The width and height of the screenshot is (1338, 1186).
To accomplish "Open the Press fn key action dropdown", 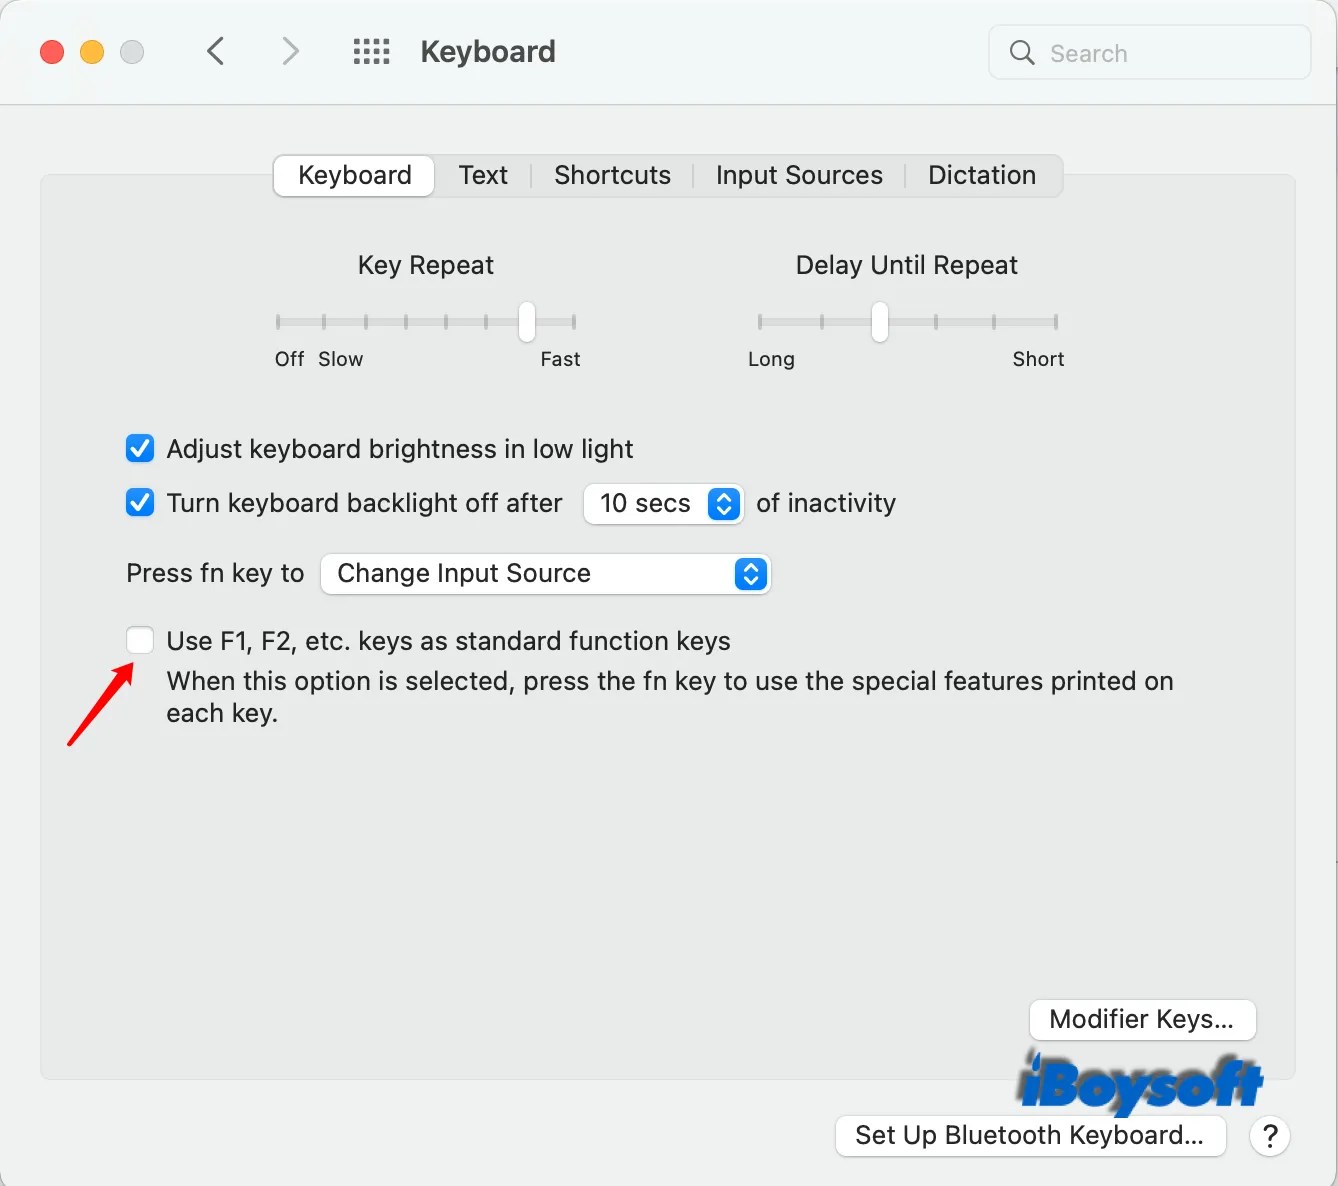I will pos(750,574).
